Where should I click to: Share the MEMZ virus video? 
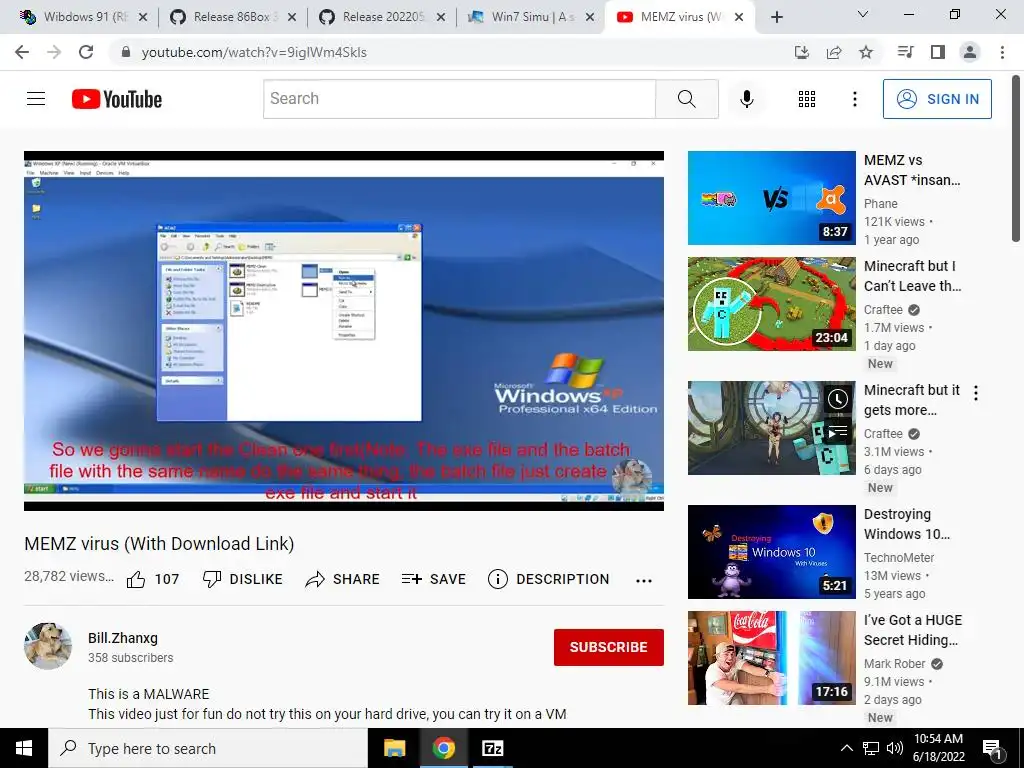pyautogui.click(x=342, y=579)
